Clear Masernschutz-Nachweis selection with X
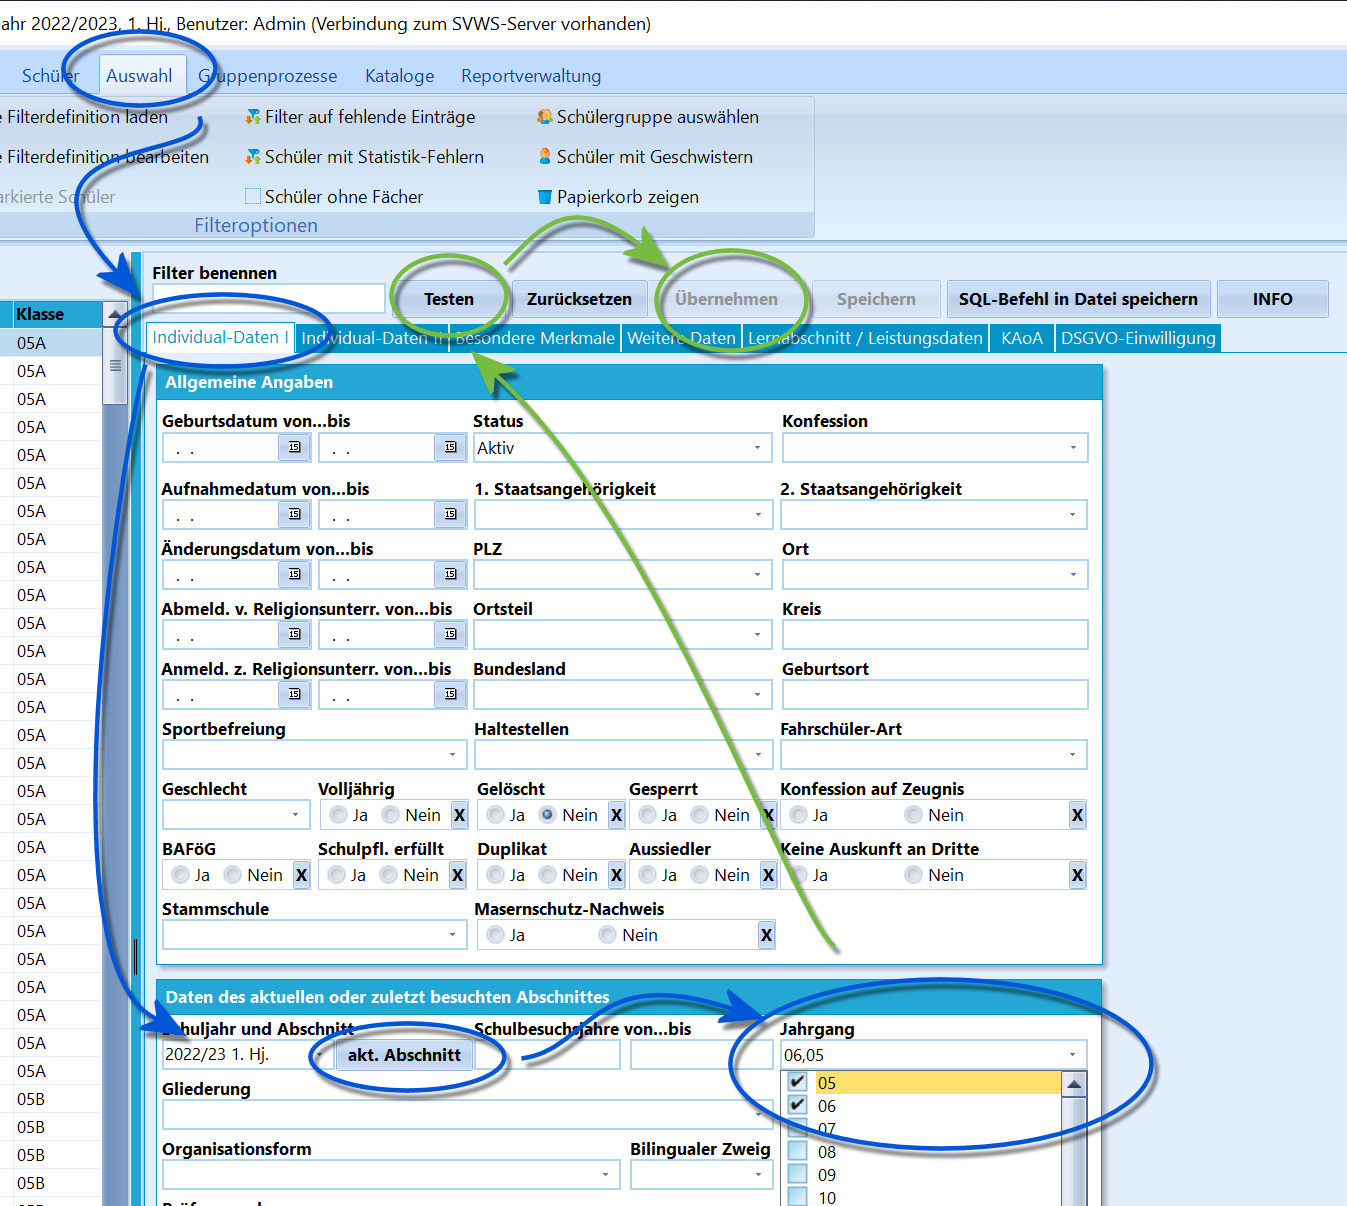Image resolution: width=1347 pixels, height=1206 pixels. (766, 935)
